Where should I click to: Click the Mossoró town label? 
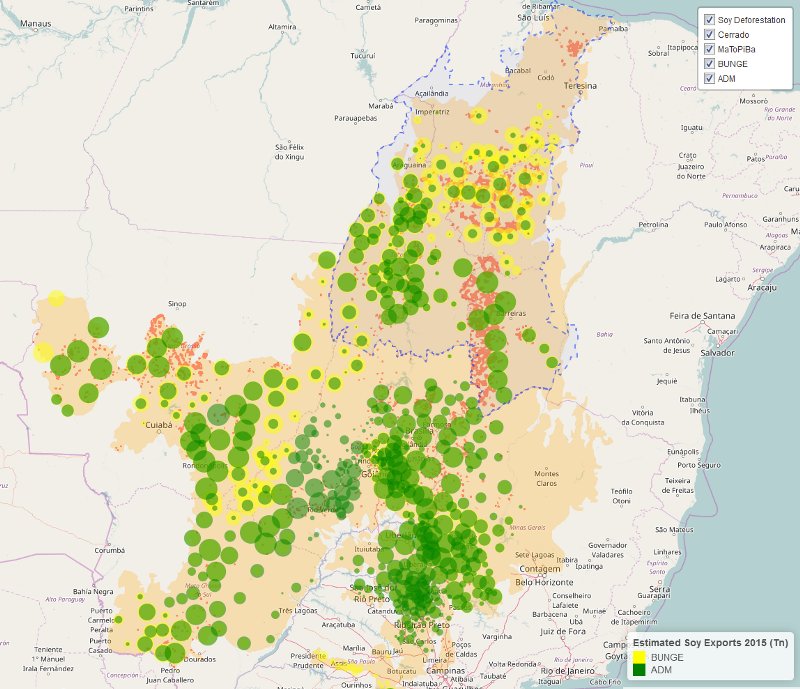[754, 101]
